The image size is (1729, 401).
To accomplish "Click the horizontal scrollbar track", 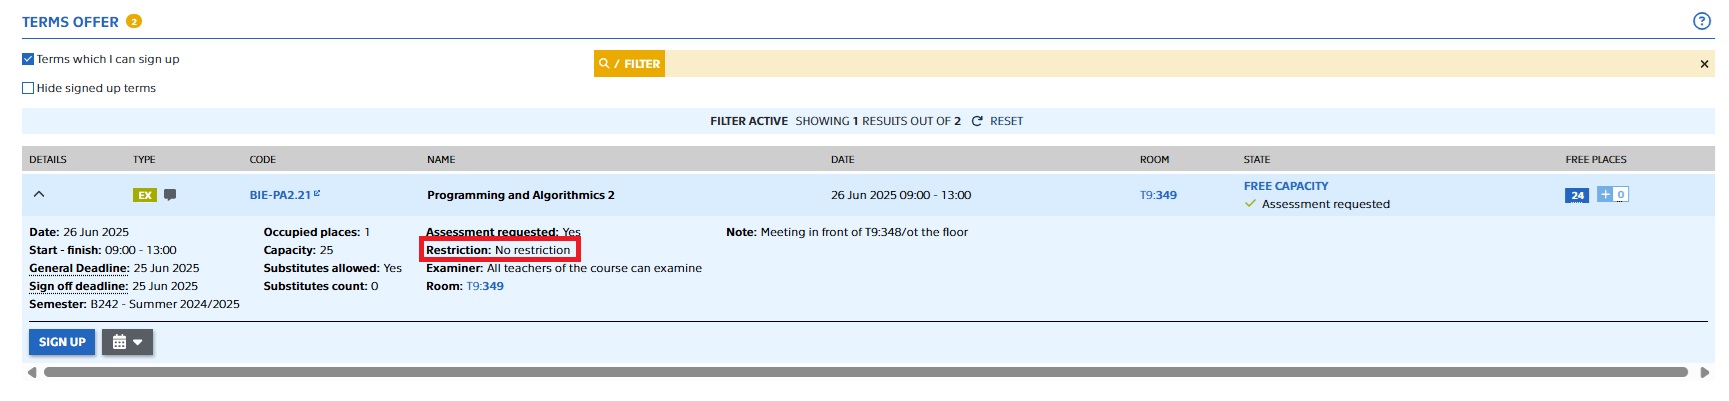I will point(865,372).
